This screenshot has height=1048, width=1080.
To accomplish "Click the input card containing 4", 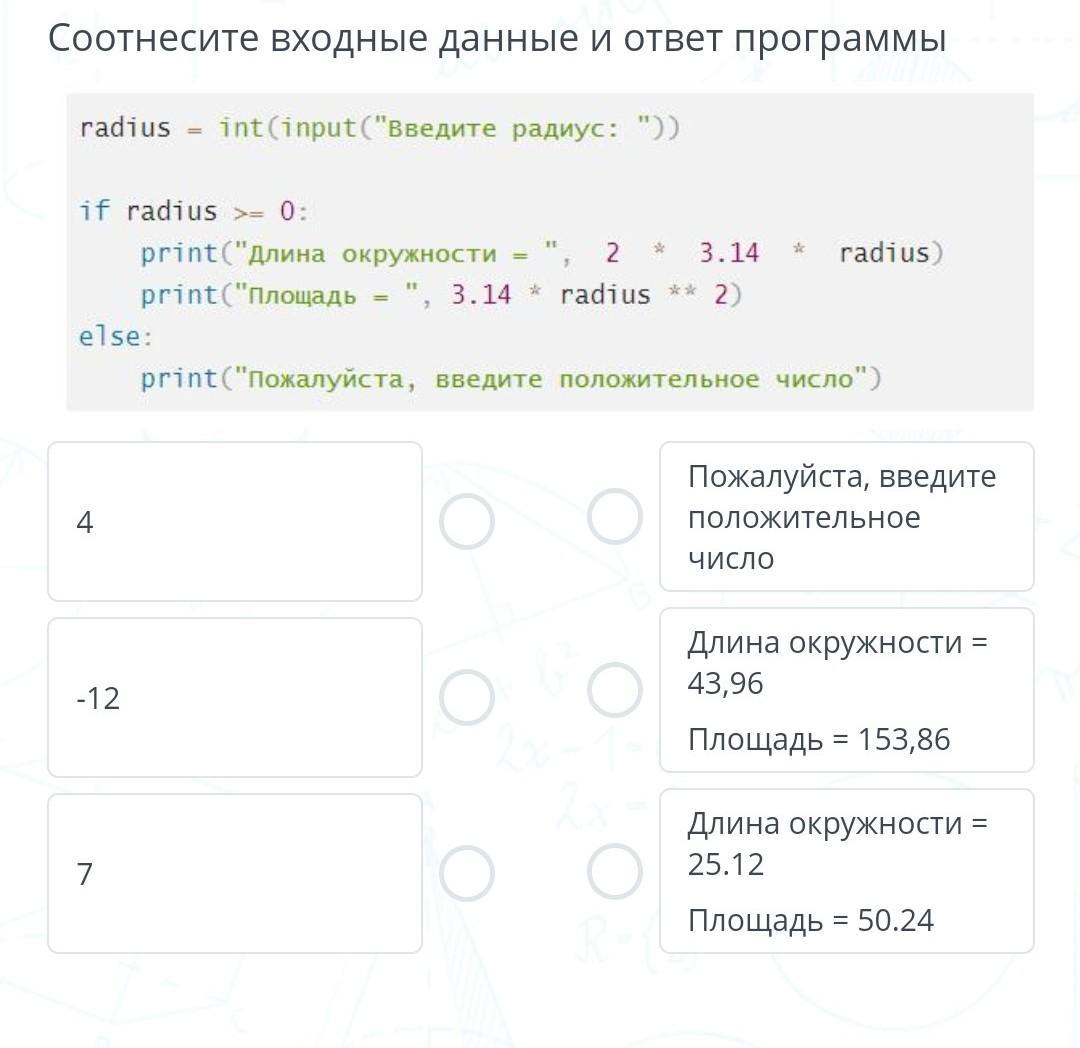I will (235, 522).
